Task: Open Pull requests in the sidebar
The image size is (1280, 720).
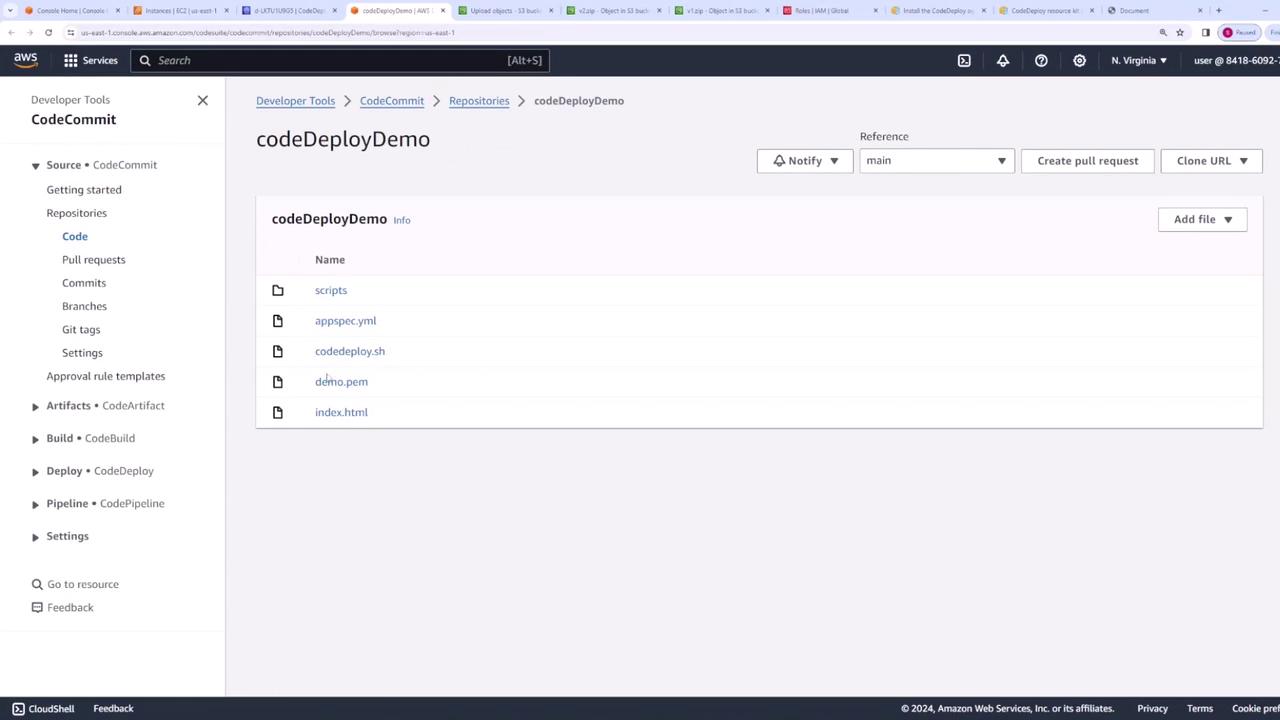Action: tap(94, 260)
